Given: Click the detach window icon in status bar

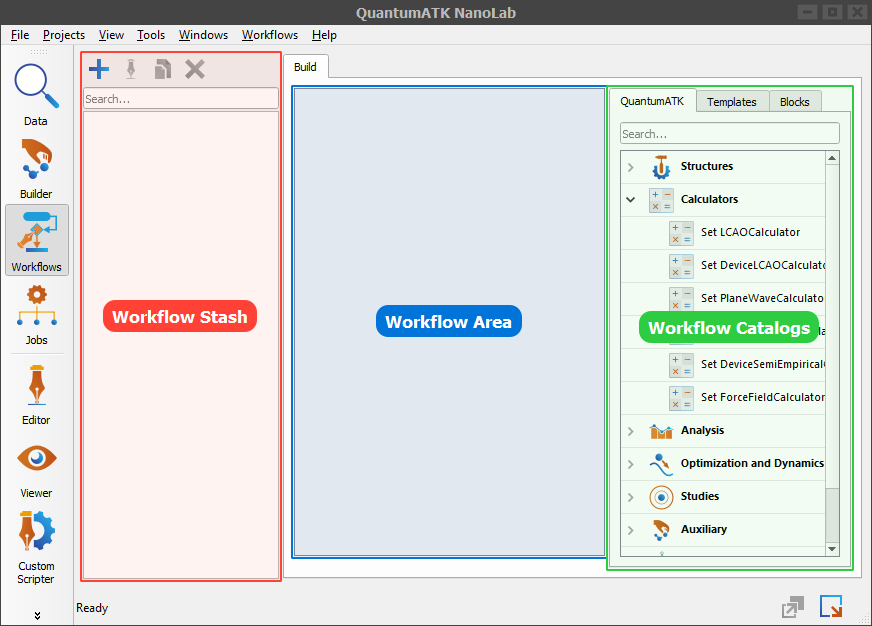Looking at the screenshot, I should pyautogui.click(x=793, y=607).
